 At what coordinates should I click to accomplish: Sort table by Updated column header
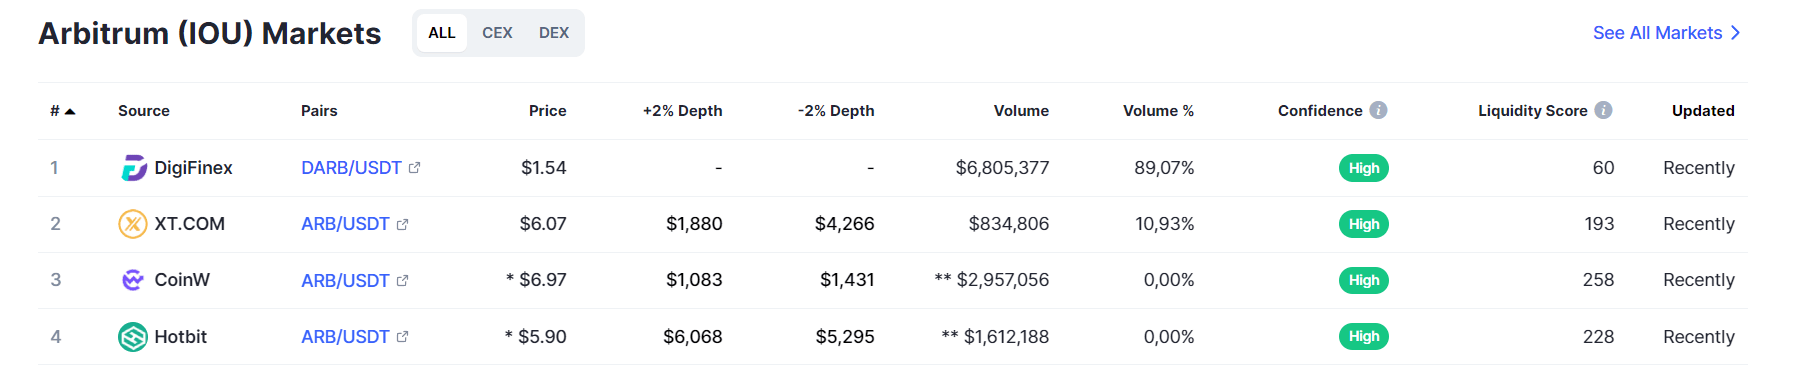(x=1703, y=111)
